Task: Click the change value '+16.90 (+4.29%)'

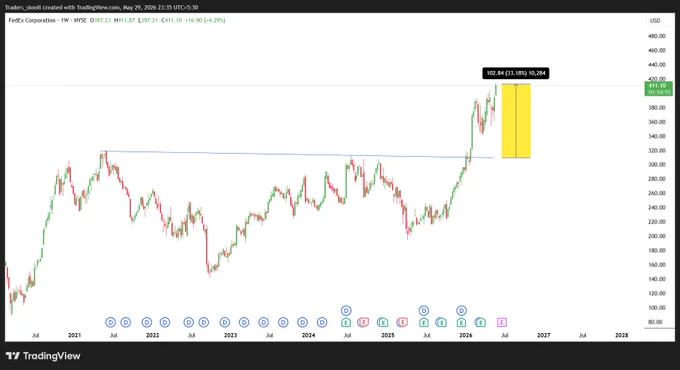Action: [205, 20]
